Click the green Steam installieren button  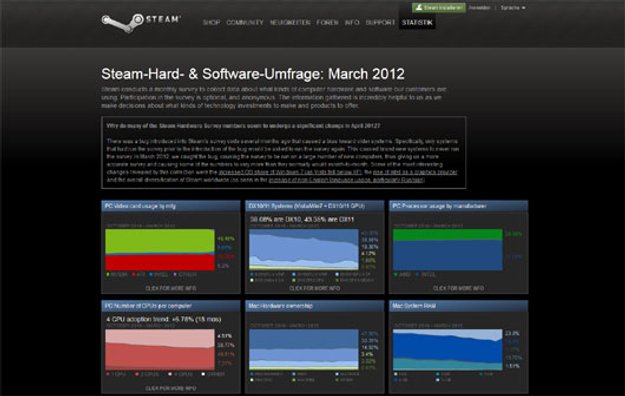tap(438, 8)
